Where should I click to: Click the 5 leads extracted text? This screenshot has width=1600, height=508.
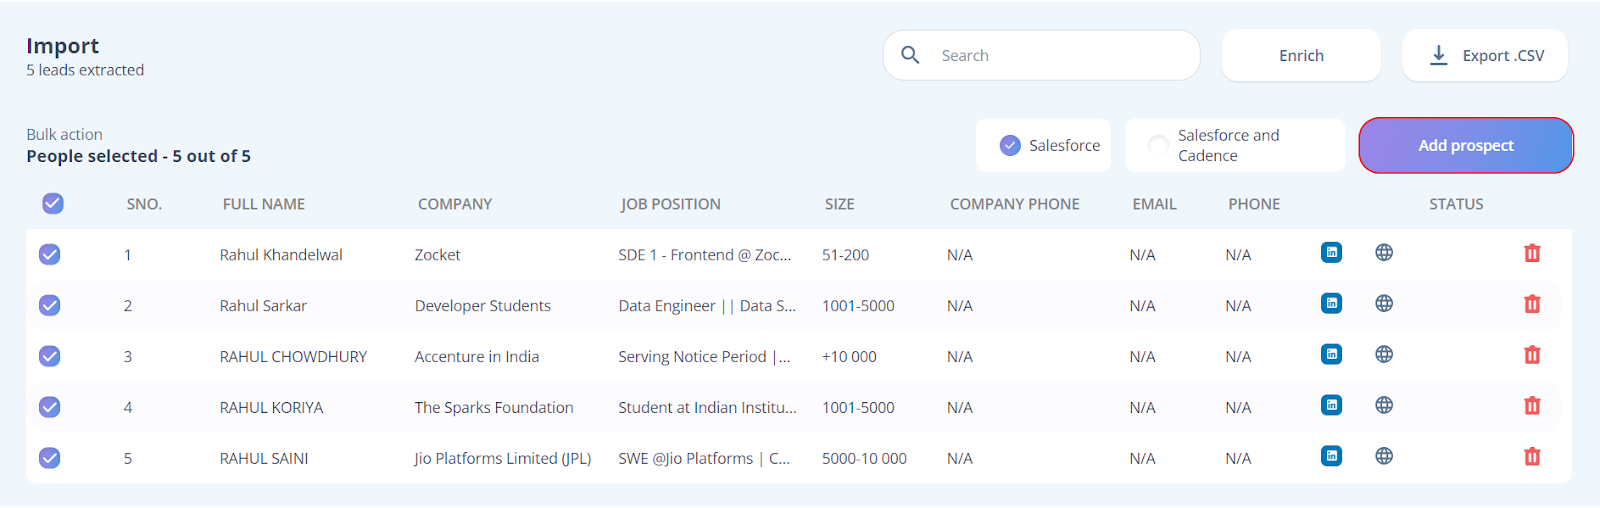click(x=85, y=70)
